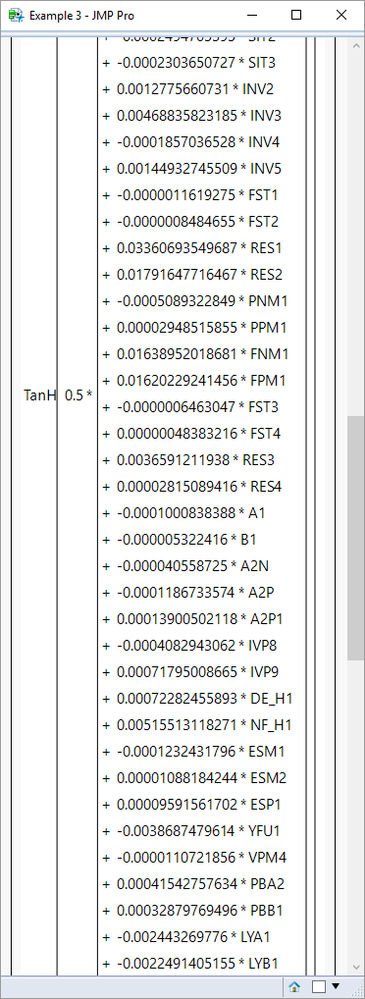Select the 0.0036591211938 * RES3 term

[x=196, y=460]
